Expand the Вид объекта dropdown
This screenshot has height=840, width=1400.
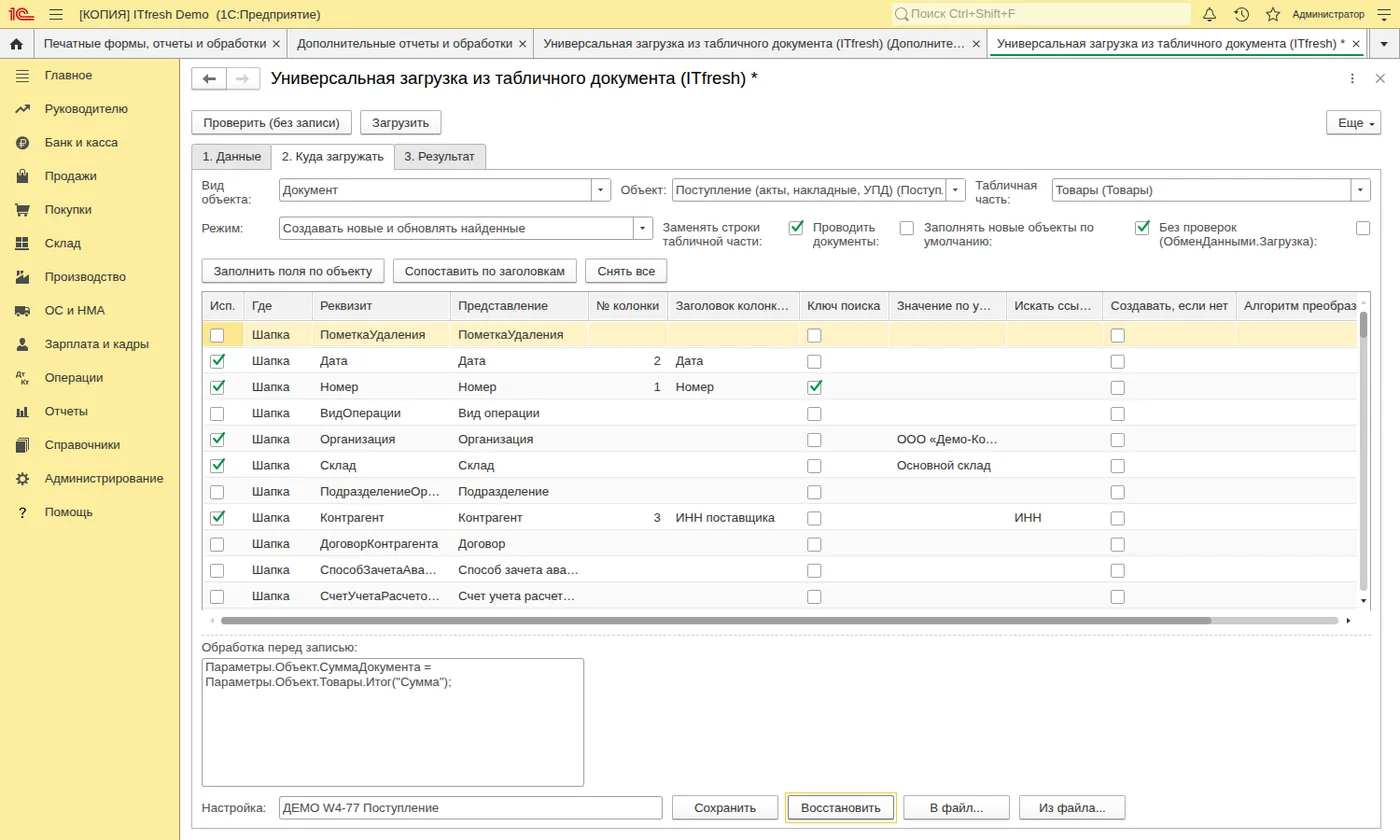pyautogui.click(x=601, y=190)
